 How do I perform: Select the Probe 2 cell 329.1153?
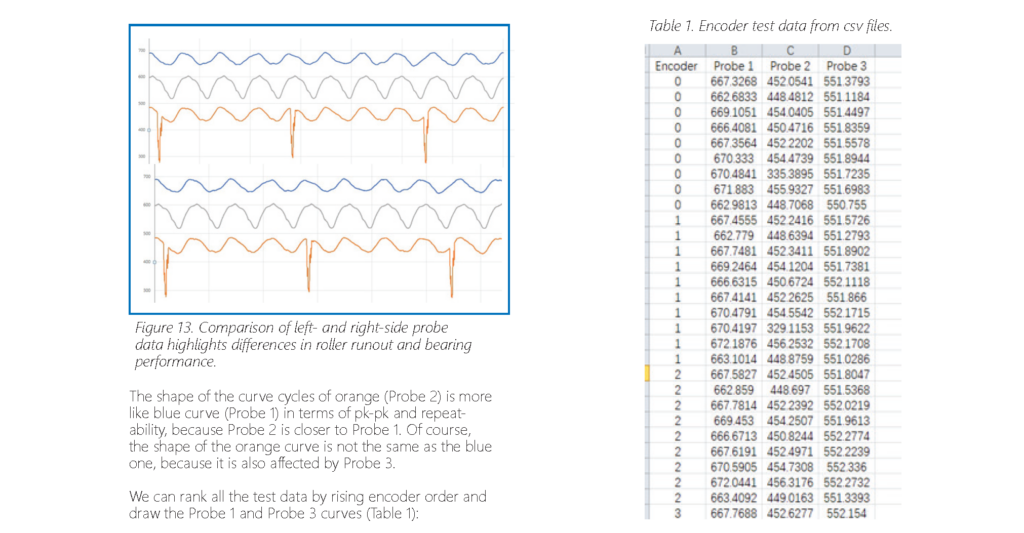pos(790,328)
